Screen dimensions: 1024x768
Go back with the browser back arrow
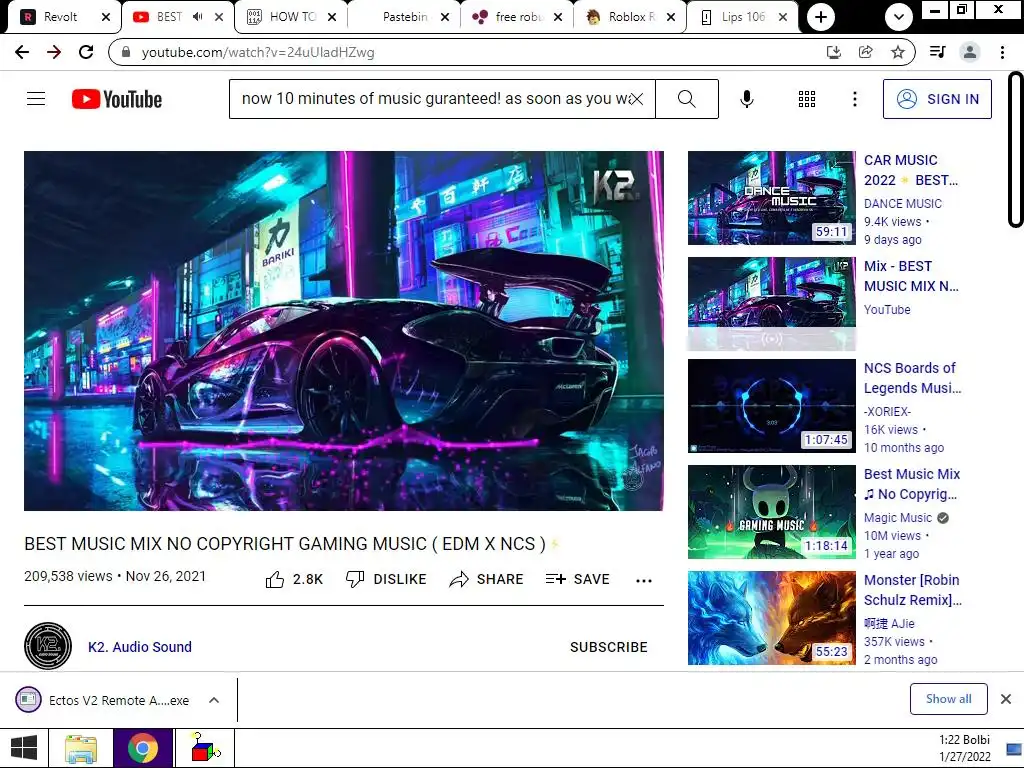(22, 52)
